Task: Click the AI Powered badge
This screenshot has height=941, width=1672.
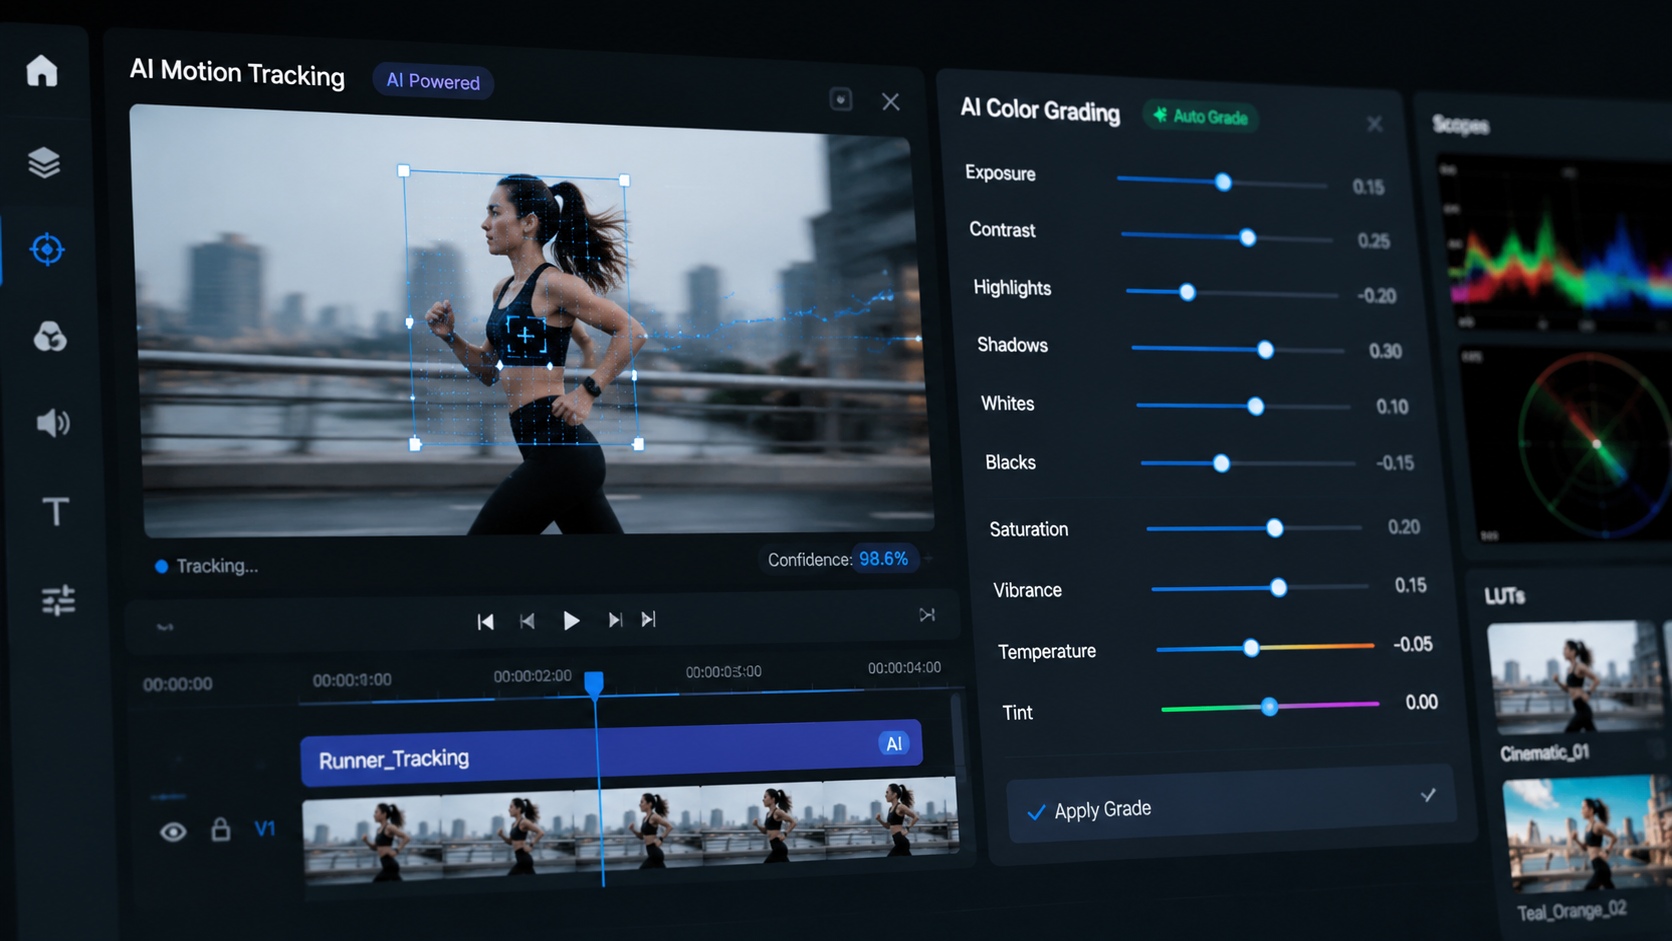Action: pyautogui.click(x=433, y=82)
